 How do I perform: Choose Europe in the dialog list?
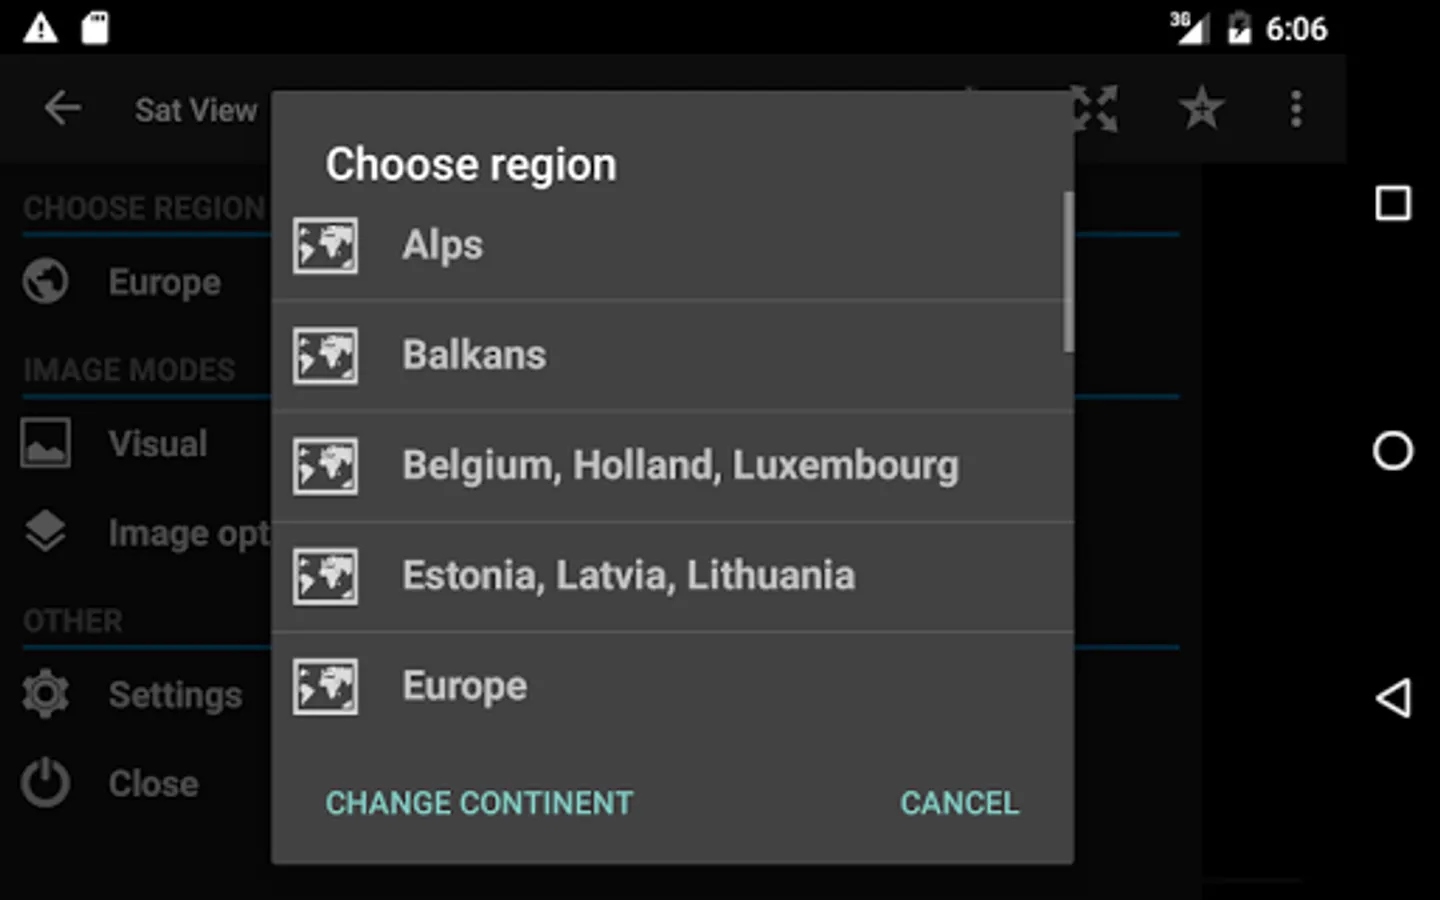point(464,687)
